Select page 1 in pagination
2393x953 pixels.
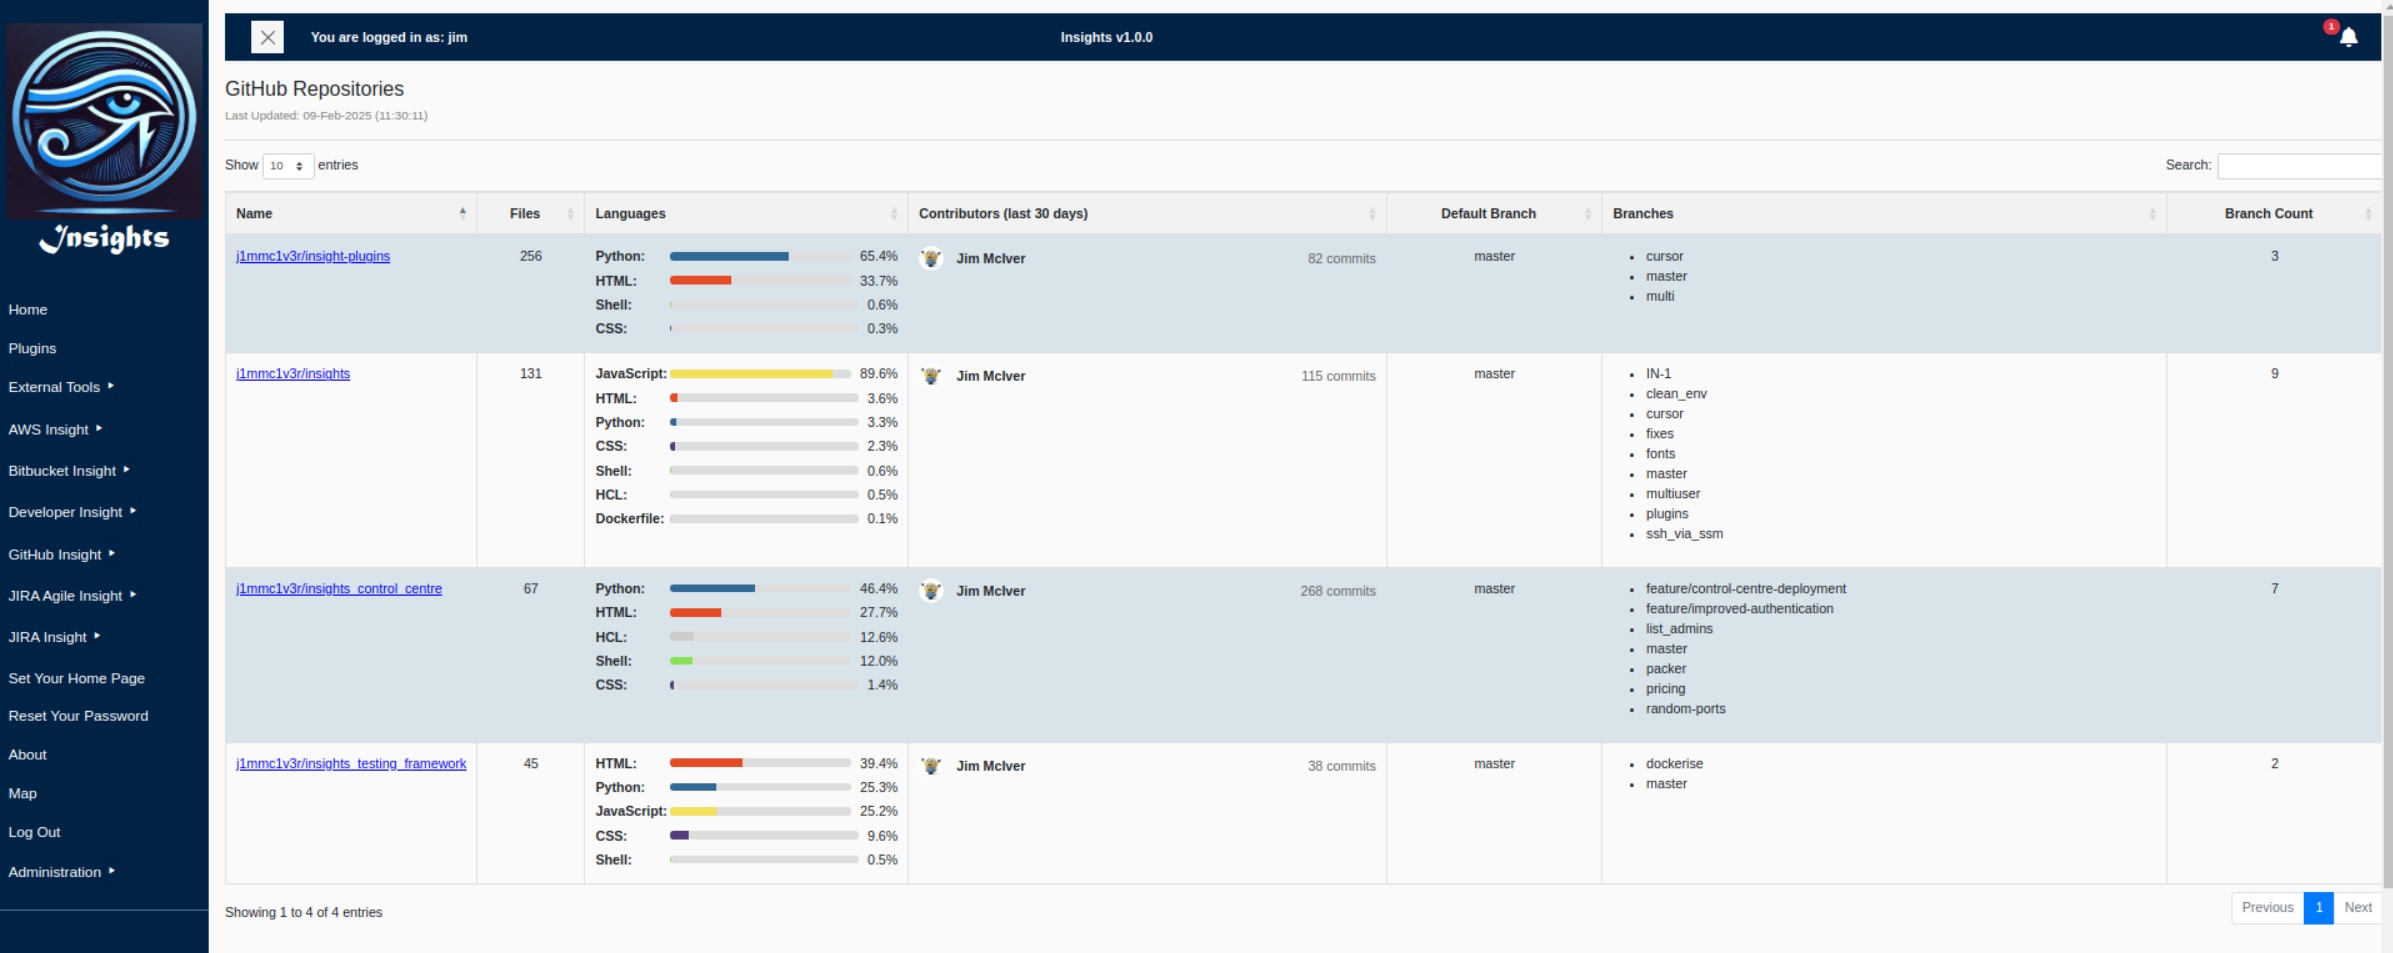click(2318, 908)
